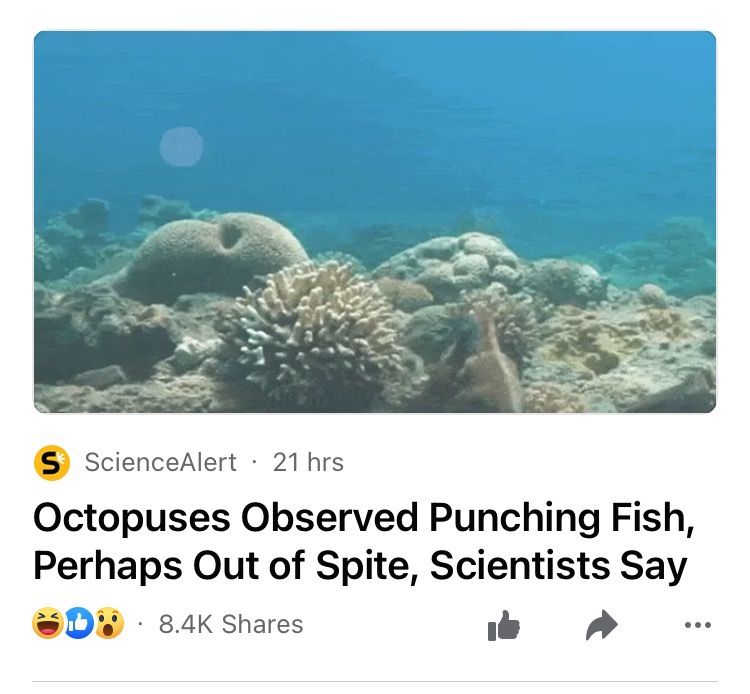Click the word Shares beside the reactions
Image resolution: width=750 pixels, height=694 pixels.
point(263,624)
